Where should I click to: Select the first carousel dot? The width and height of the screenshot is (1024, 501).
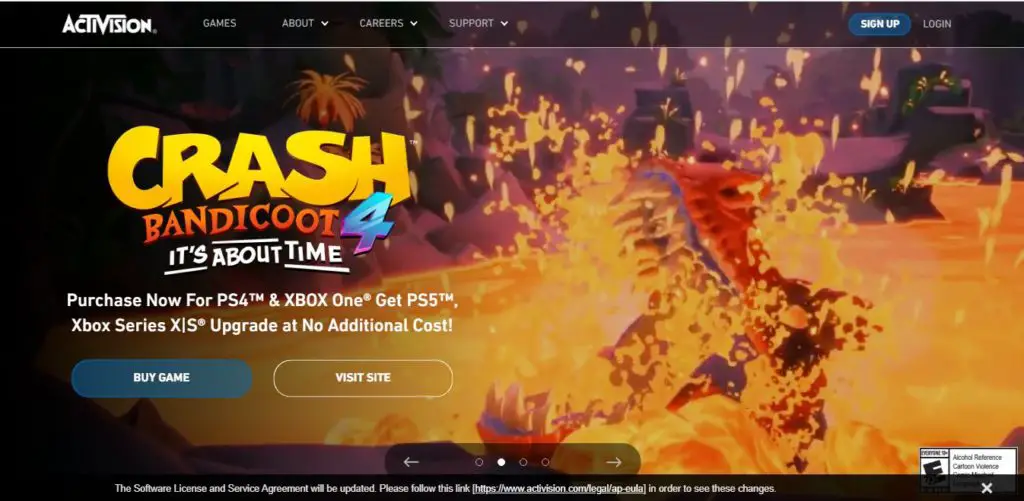(479, 462)
